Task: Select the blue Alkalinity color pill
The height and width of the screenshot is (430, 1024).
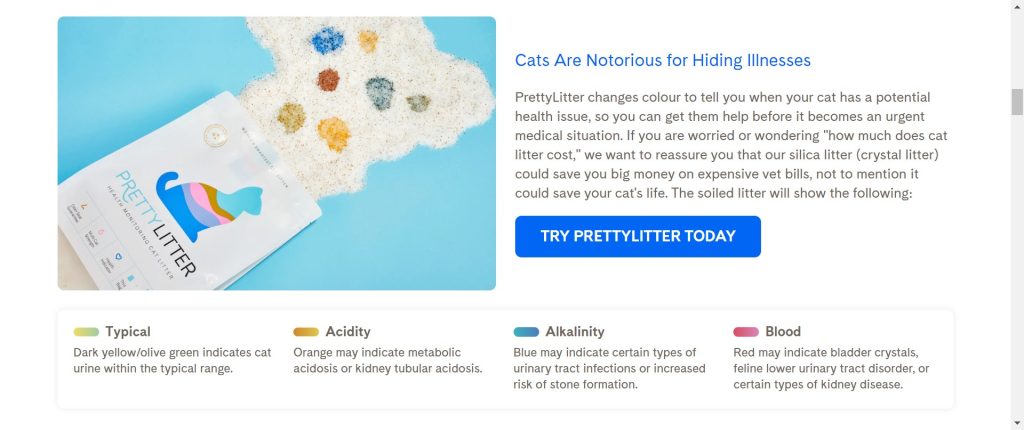Action: click(526, 332)
